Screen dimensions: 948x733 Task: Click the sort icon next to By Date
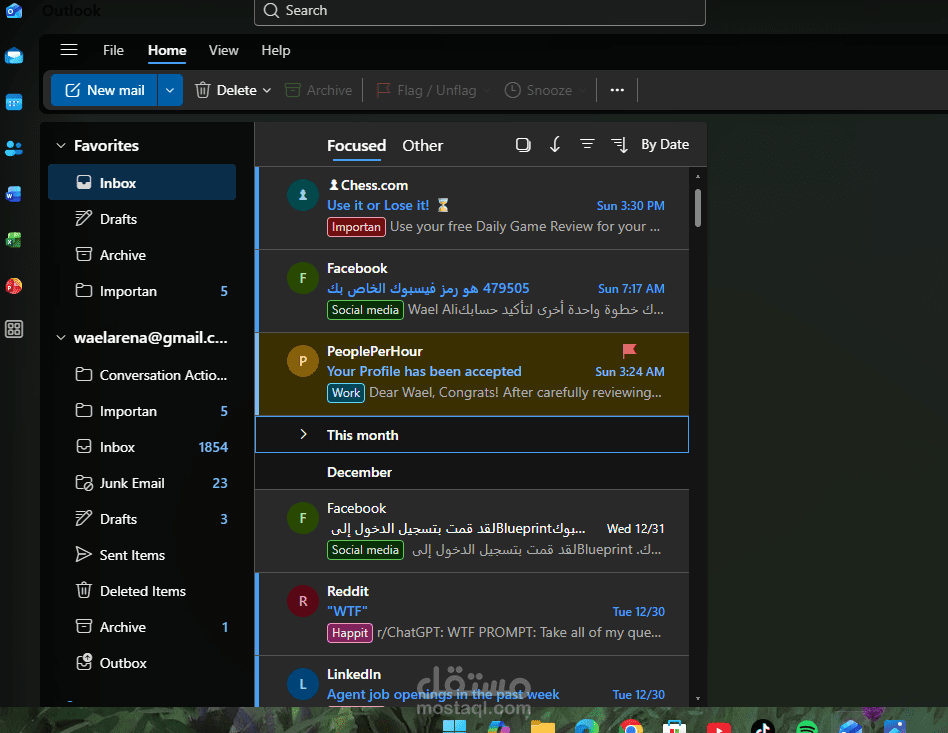pos(620,145)
